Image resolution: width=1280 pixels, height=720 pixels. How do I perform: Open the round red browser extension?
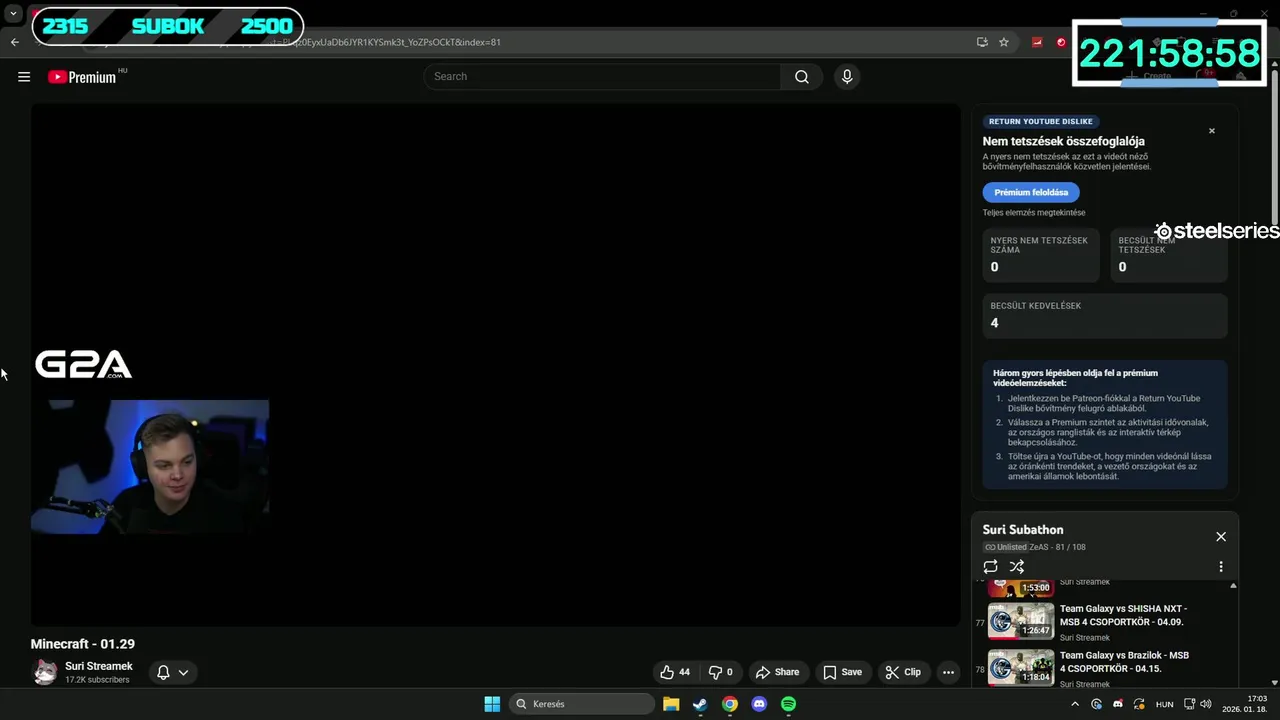[x=1061, y=42]
